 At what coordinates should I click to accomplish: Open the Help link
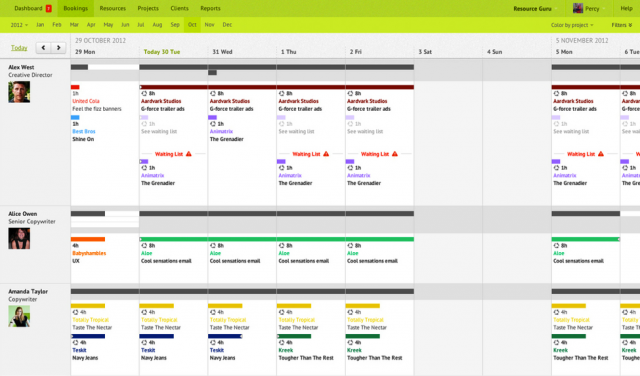coord(626,8)
